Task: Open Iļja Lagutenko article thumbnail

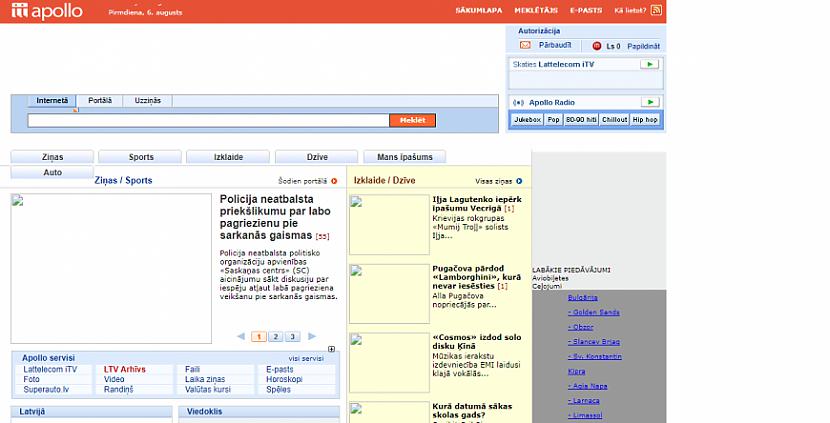Action: coord(390,224)
